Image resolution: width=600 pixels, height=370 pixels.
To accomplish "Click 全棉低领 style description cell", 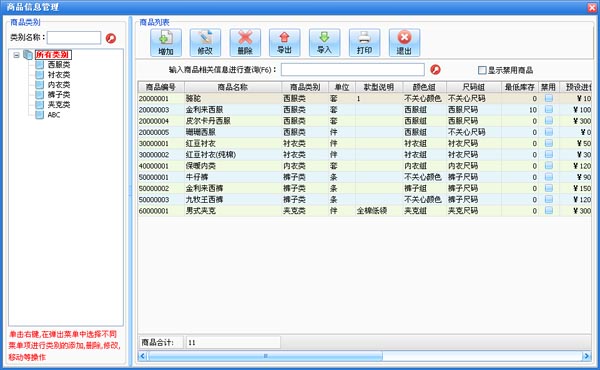I will tap(379, 210).
